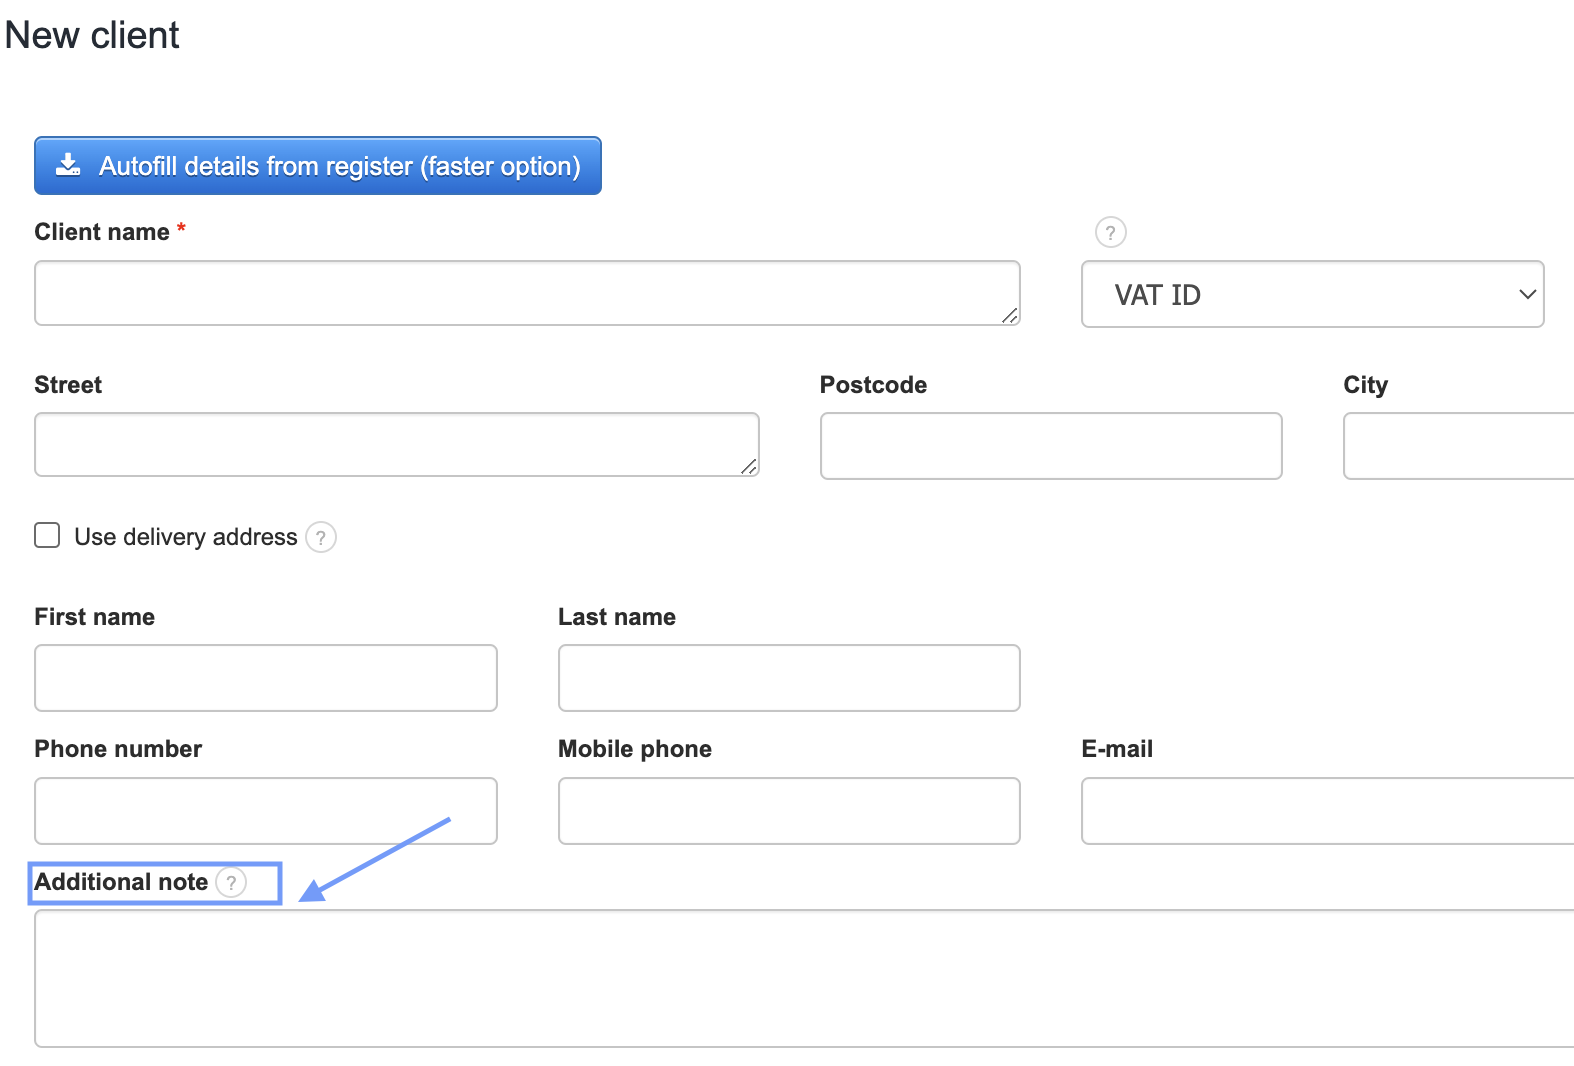1574x1066 pixels.
Task: Click the First name input box
Action: (265, 678)
